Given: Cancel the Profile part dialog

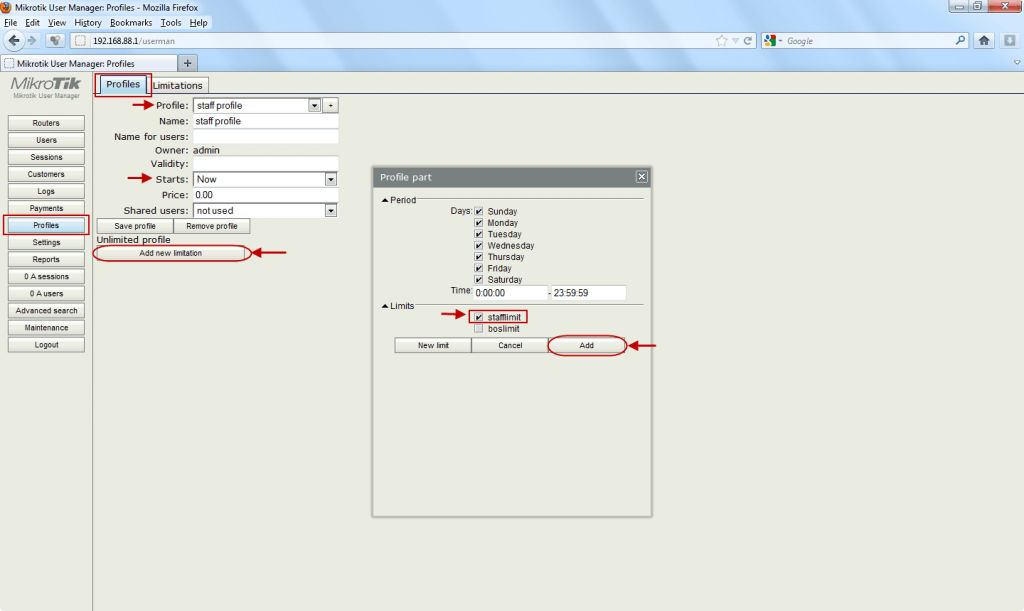Looking at the screenshot, I should tap(510, 345).
